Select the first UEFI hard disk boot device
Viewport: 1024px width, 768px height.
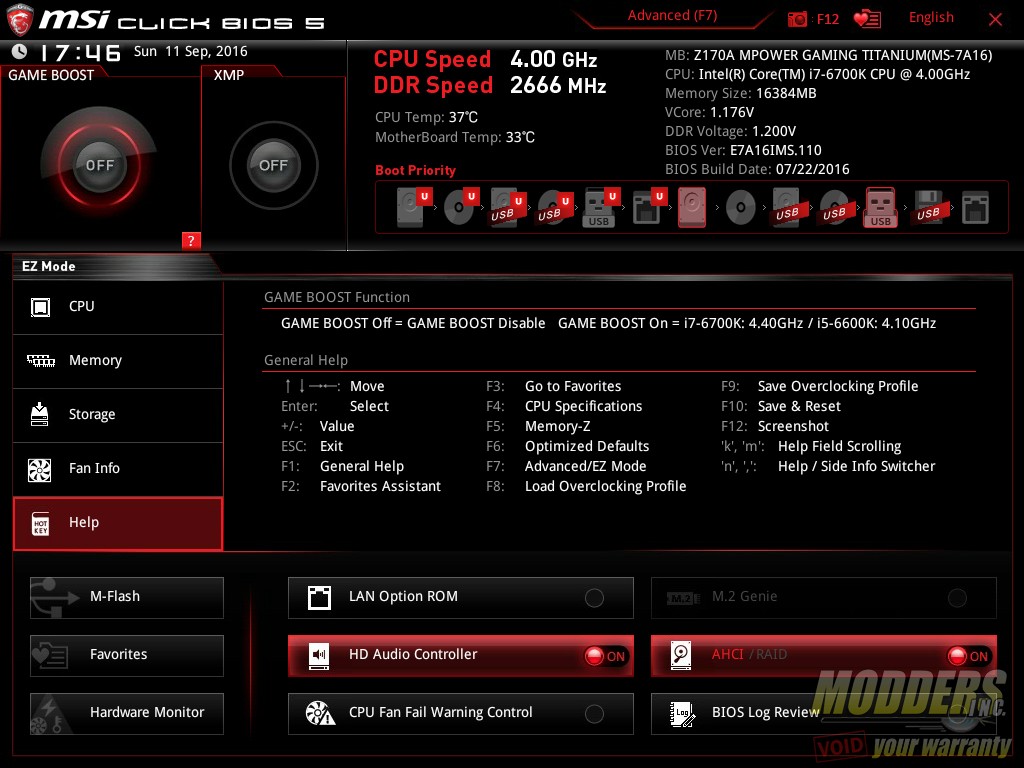(414, 207)
